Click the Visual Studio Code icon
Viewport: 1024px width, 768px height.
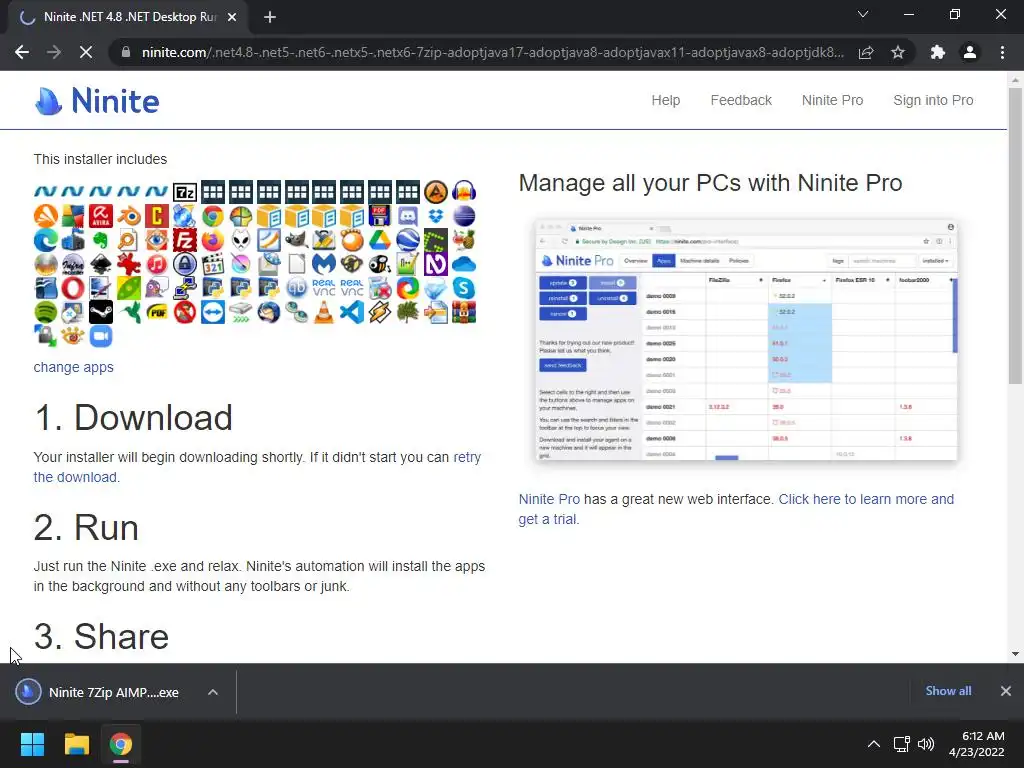pyautogui.click(x=352, y=312)
